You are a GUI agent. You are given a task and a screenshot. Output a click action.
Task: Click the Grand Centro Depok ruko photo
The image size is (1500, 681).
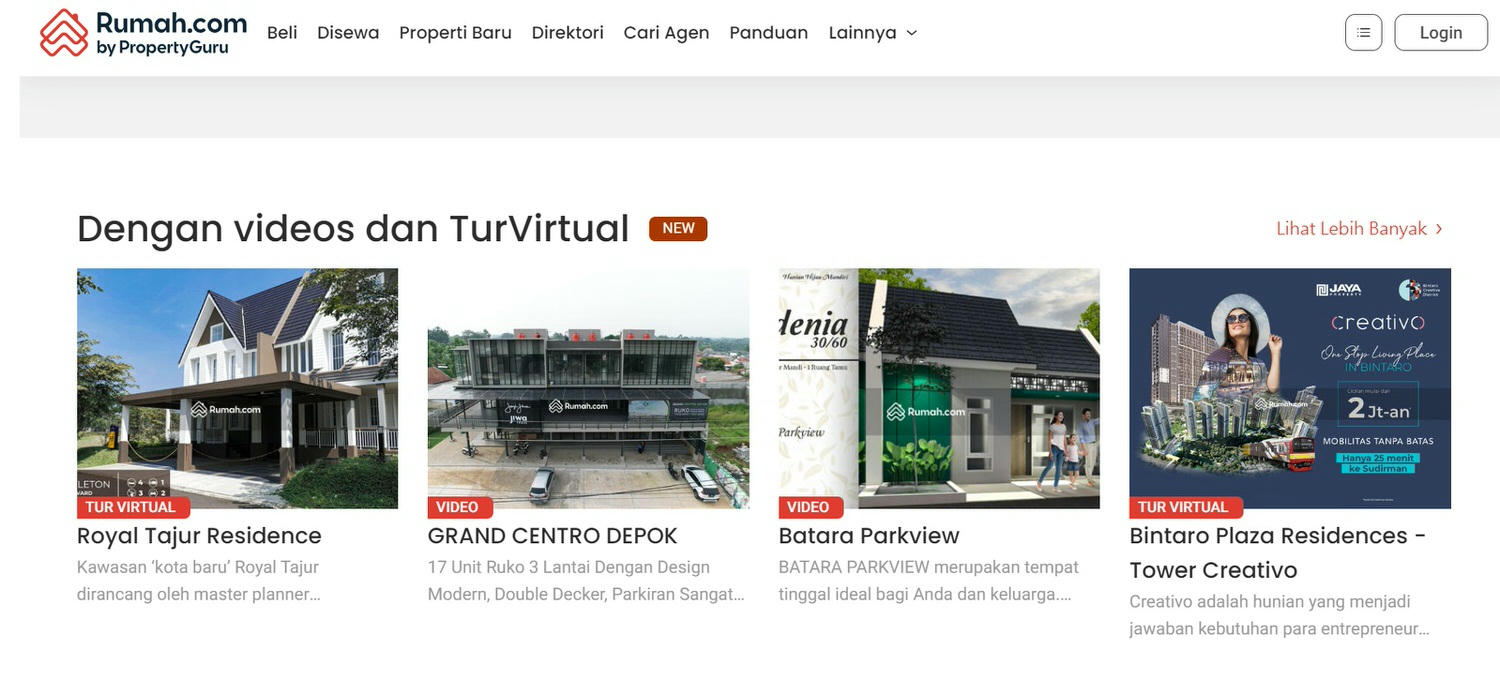pyautogui.click(x=588, y=388)
